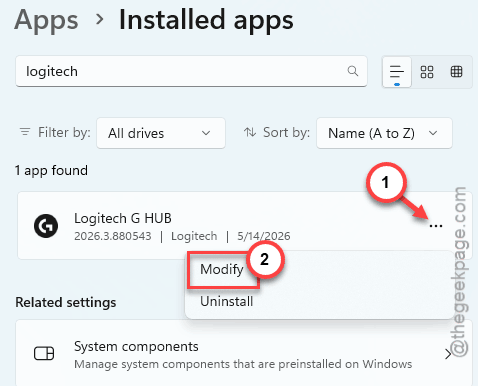Open the Name (A to Z) sort dropdown
The height and width of the screenshot is (386, 478).
click(x=384, y=133)
